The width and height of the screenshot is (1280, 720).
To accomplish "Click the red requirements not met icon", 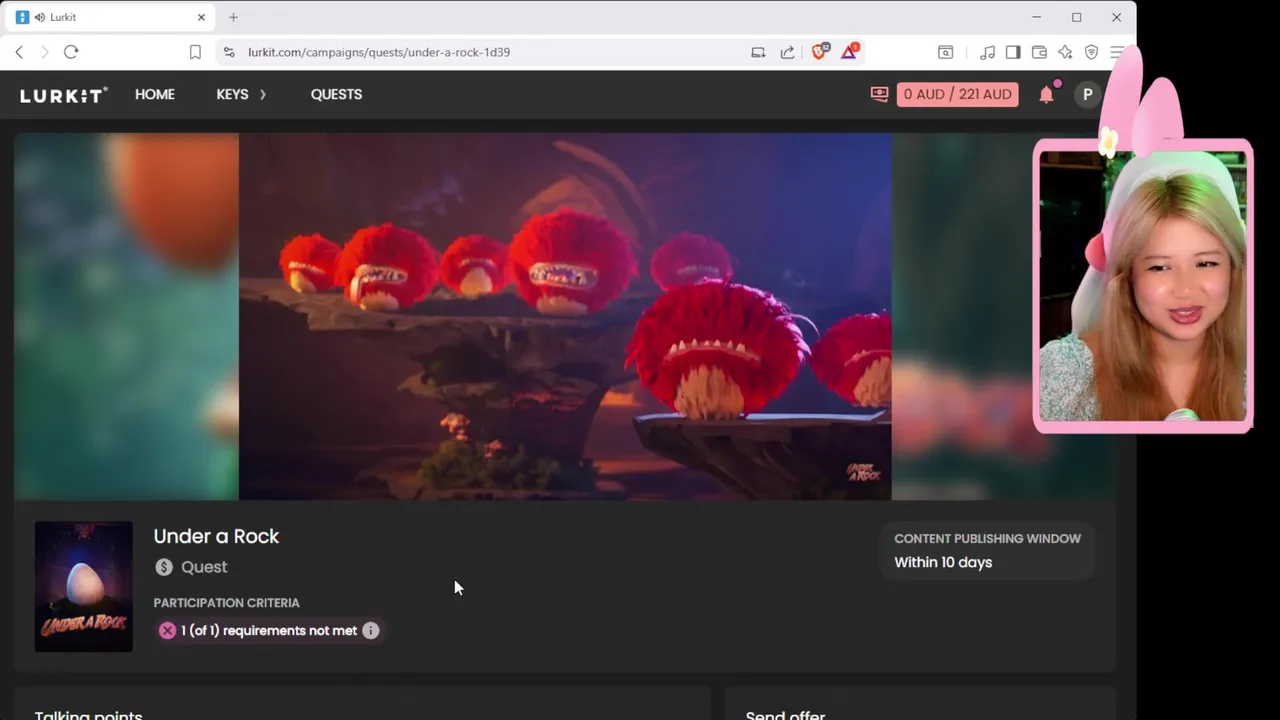I will click(167, 630).
